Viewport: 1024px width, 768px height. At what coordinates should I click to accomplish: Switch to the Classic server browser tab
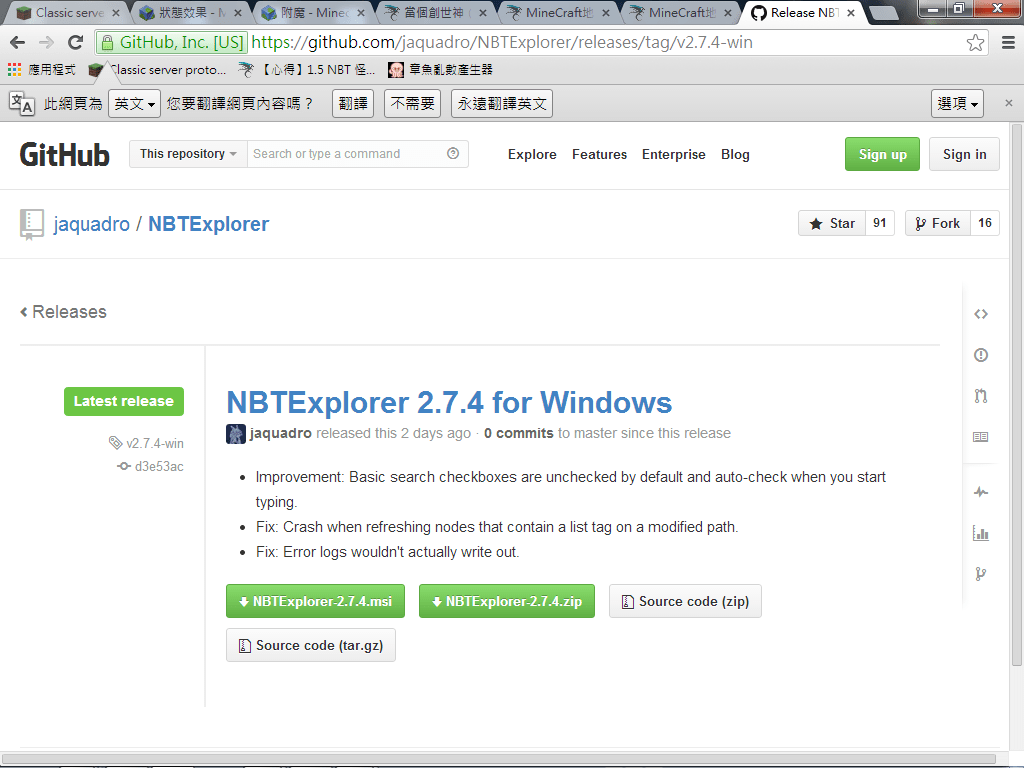point(65,13)
